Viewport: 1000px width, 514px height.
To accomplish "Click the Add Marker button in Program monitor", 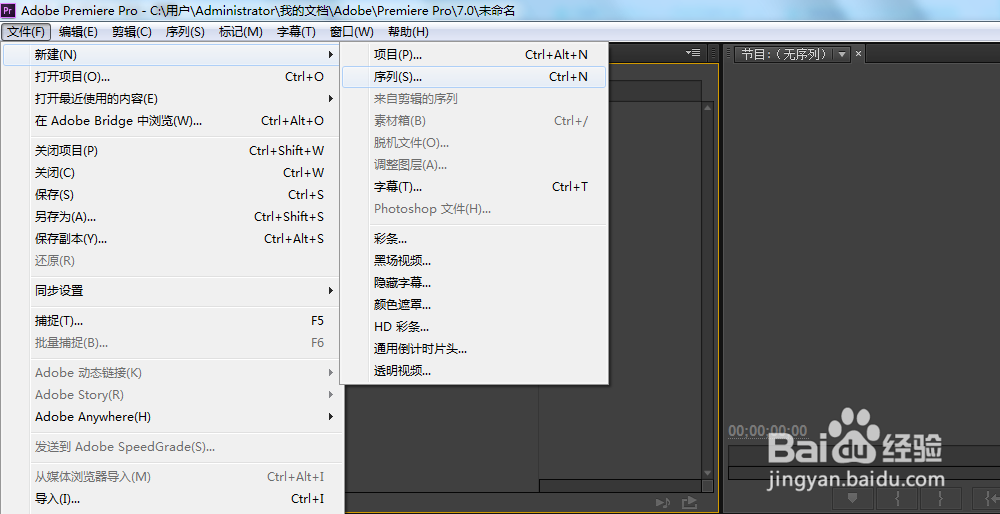I will click(x=852, y=499).
